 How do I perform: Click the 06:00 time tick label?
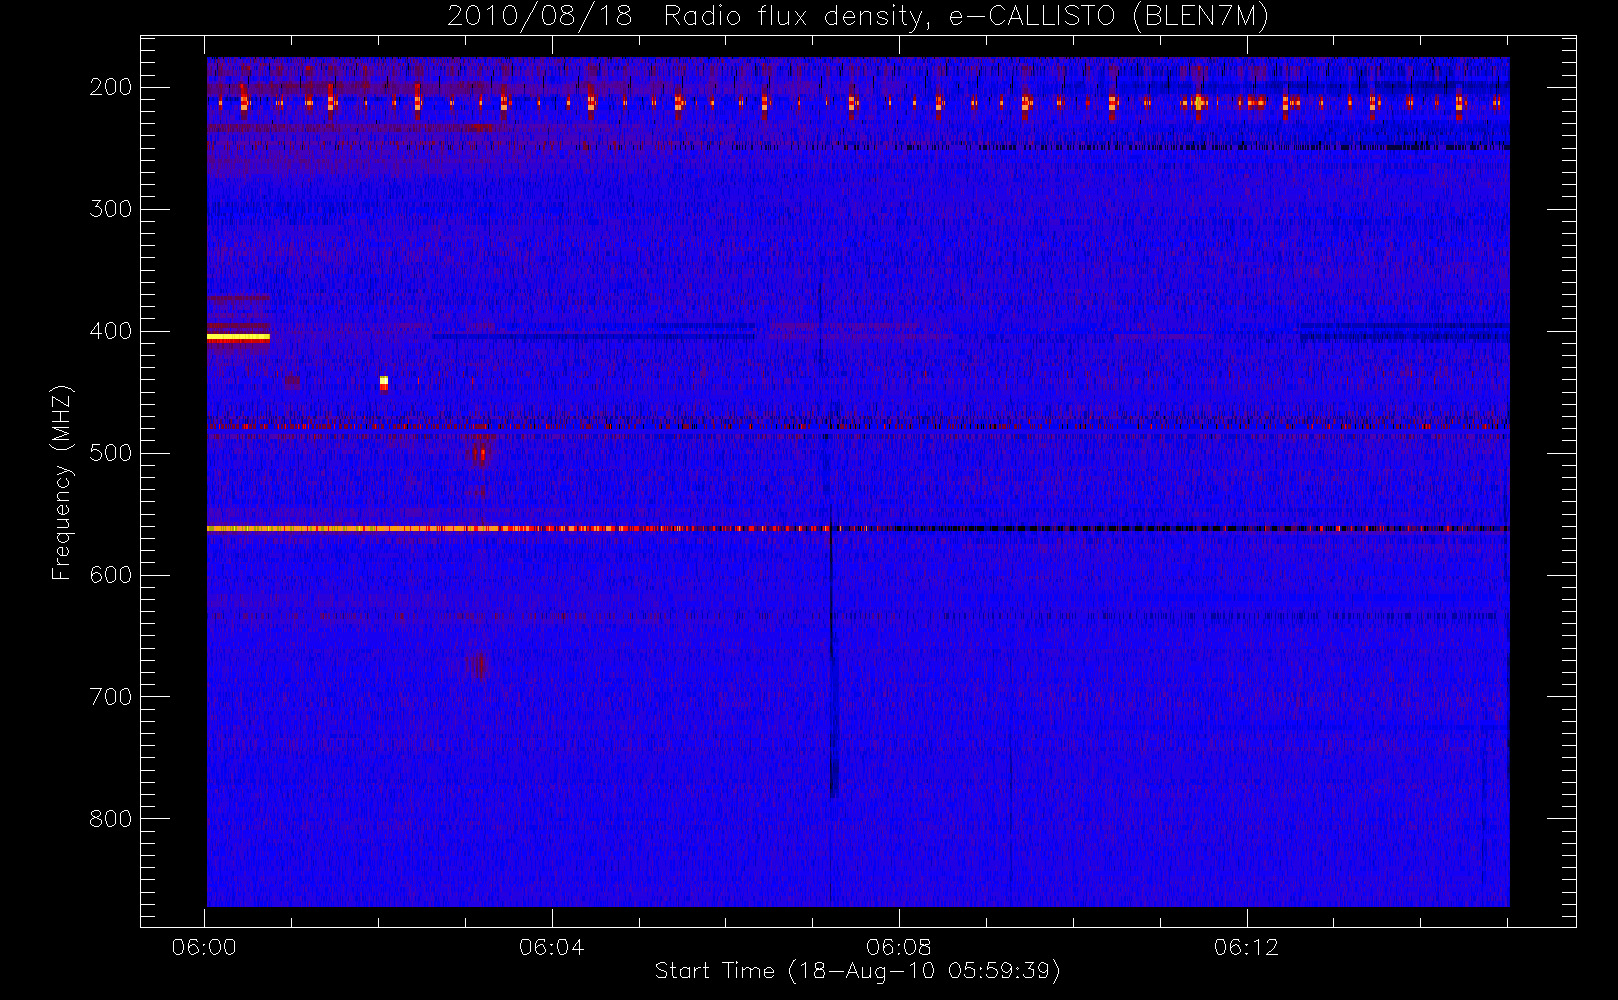coord(204,947)
